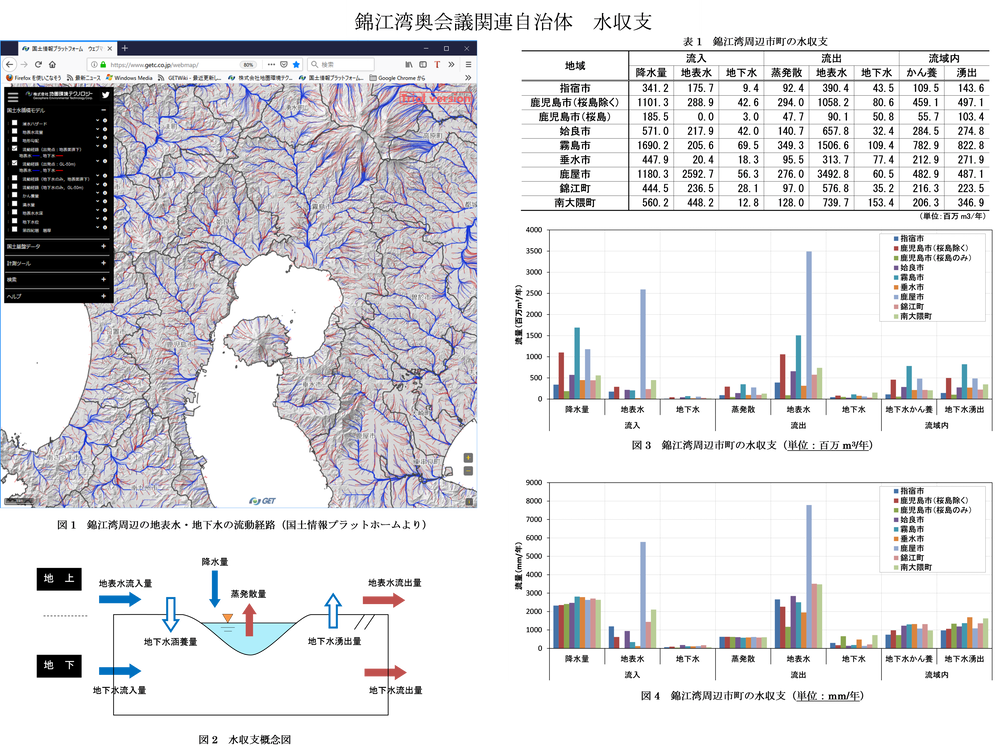Viewport: 1000px width, 748px height.
Task: Uncheck 流動経路（出発点：地表面直下）layer
Action: pyautogui.click(x=15, y=148)
